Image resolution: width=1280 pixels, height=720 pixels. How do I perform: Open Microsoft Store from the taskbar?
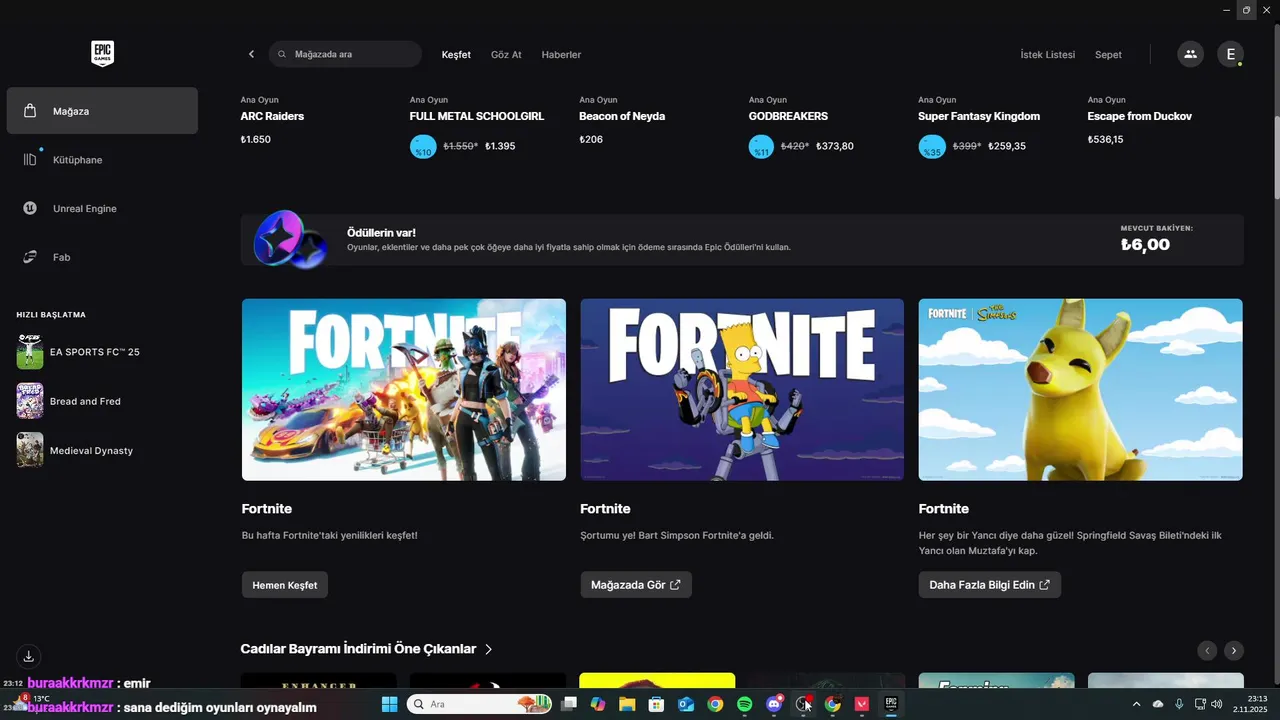point(657,704)
